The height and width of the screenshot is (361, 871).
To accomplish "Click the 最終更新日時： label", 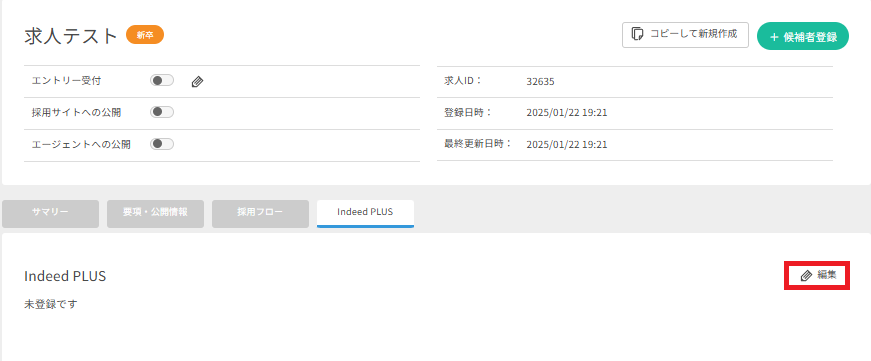I will point(478,144).
